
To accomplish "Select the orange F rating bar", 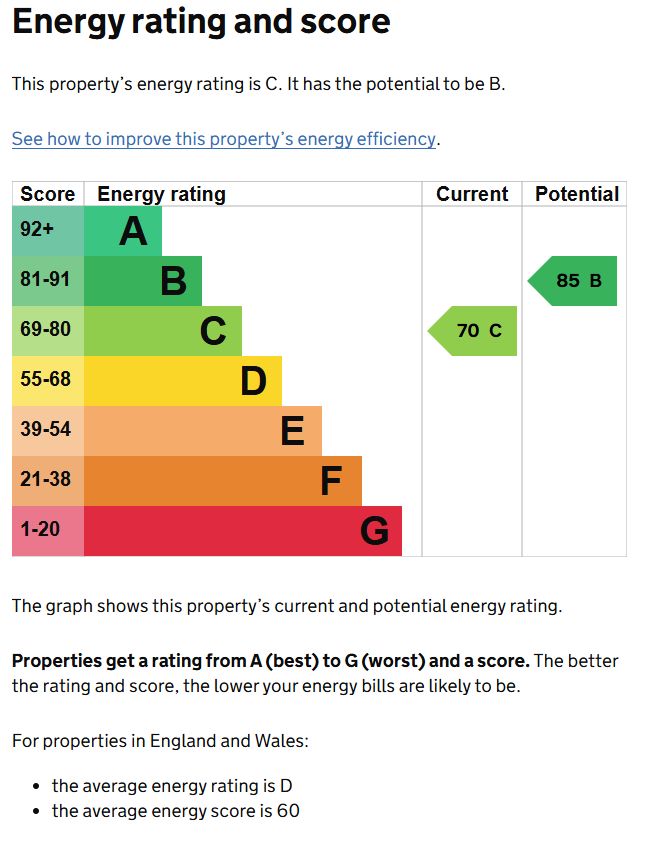I will pos(223,481).
